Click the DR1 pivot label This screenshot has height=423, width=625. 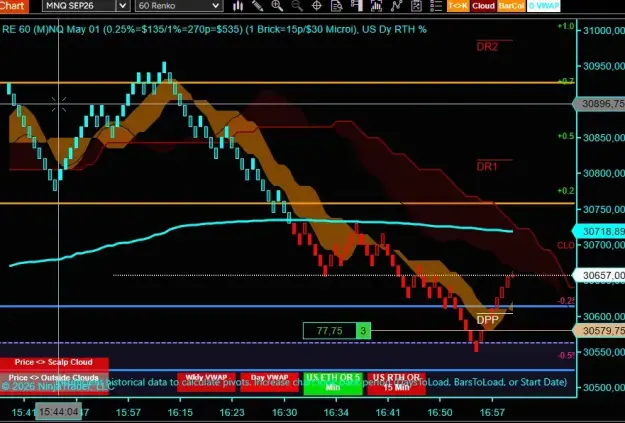[x=487, y=166]
